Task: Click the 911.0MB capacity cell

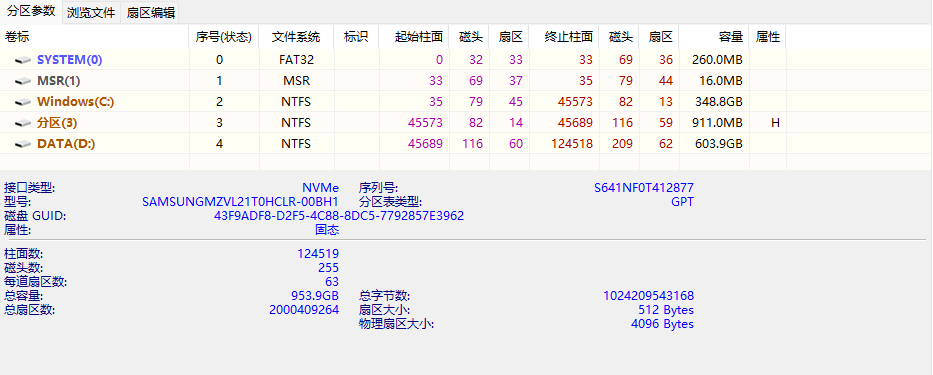Action: [714, 123]
